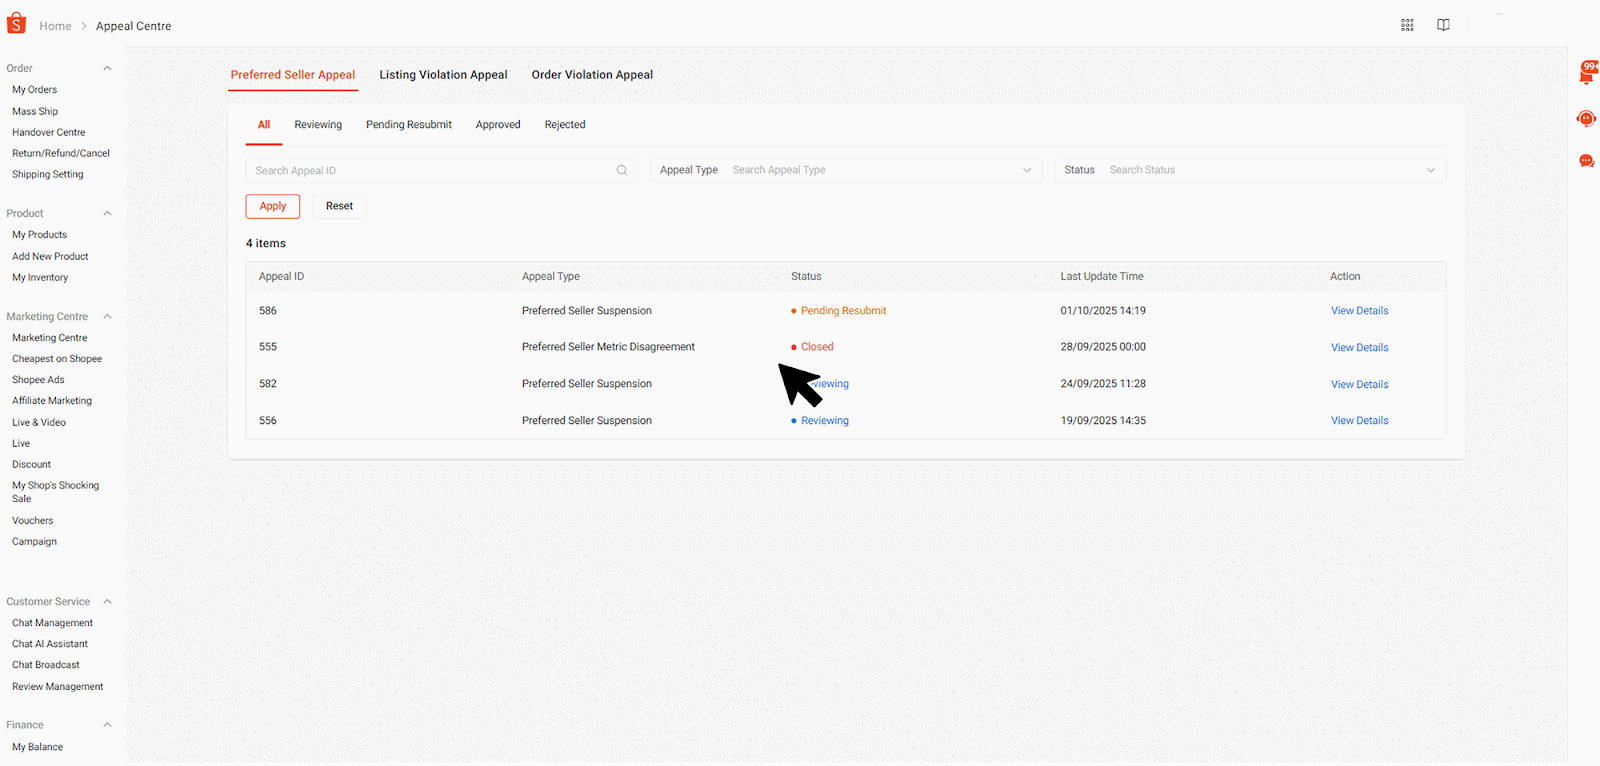This screenshot has width=1600, height=766.
Task: Open the chat bubble icon
Action: click(1586, 161)
